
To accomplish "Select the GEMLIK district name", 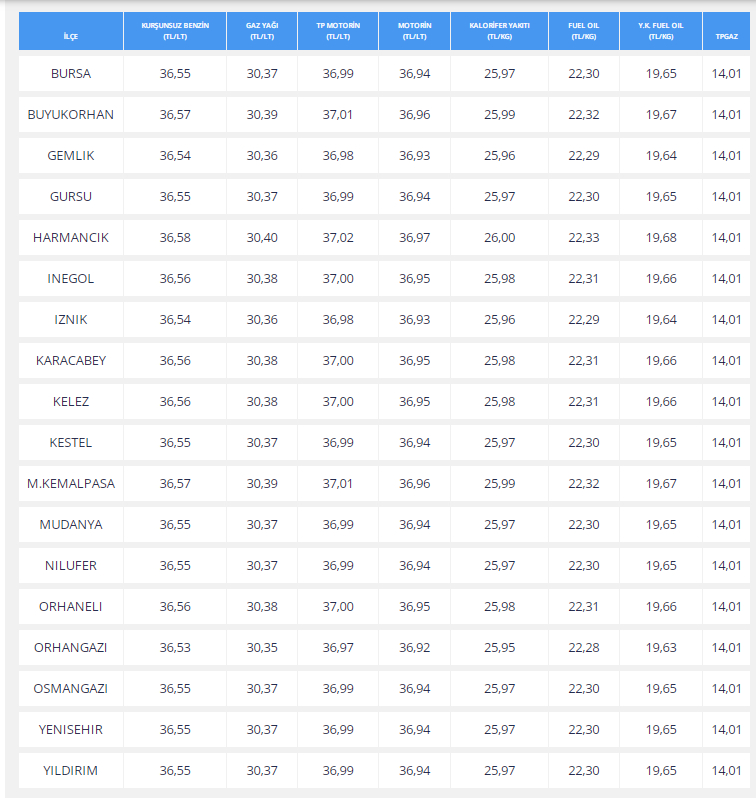I will pyautogui.click(x=70, y=156).
